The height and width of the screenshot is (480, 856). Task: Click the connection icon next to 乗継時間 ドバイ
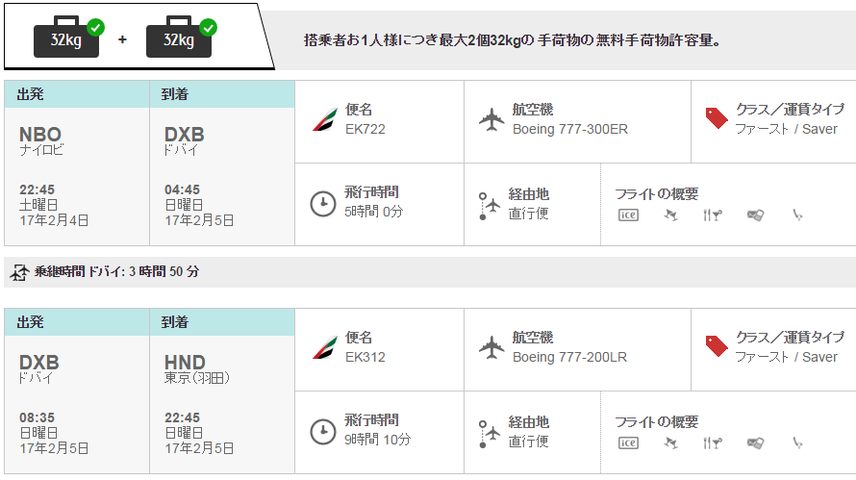tap(19, 272)
